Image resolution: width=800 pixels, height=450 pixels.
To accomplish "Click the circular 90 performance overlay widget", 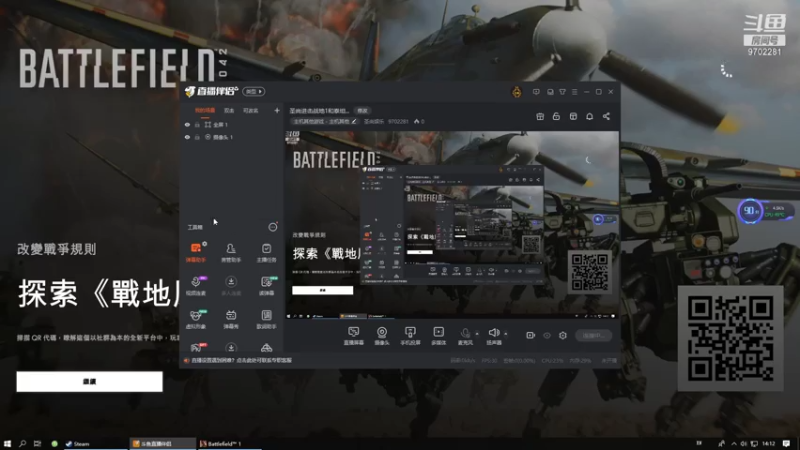I will tap(749, 211).
